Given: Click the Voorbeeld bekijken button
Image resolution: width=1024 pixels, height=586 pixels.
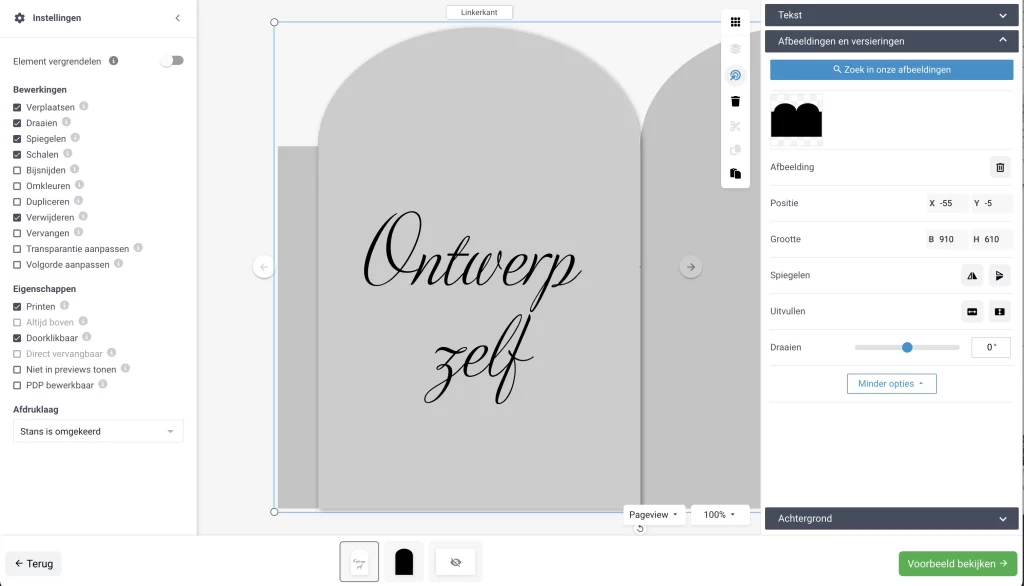Looking at the screenshot, I should (x=957, y=563).
